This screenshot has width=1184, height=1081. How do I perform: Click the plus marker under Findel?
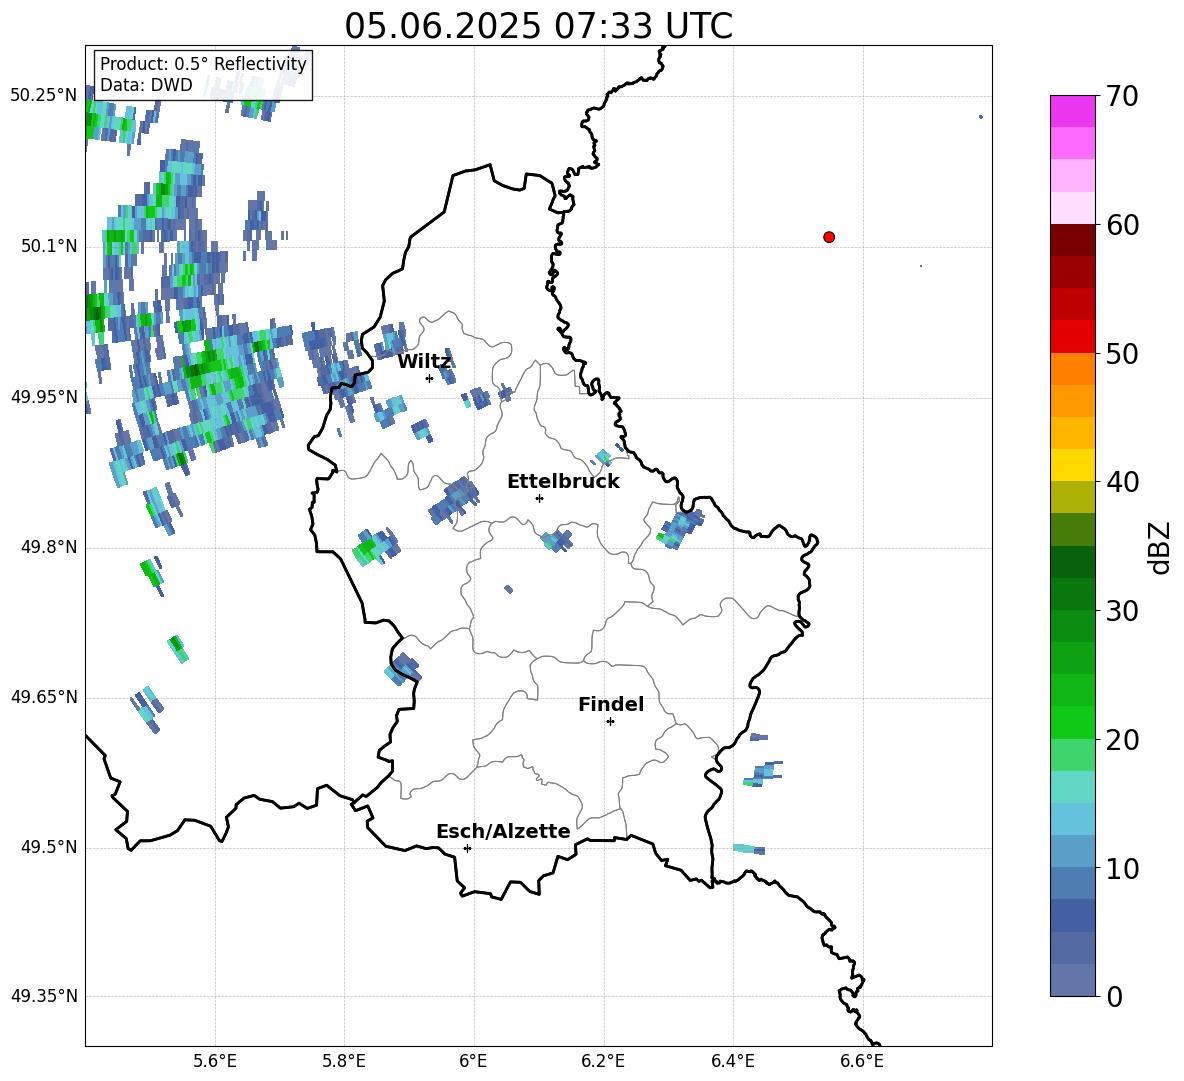pos(610,722)
